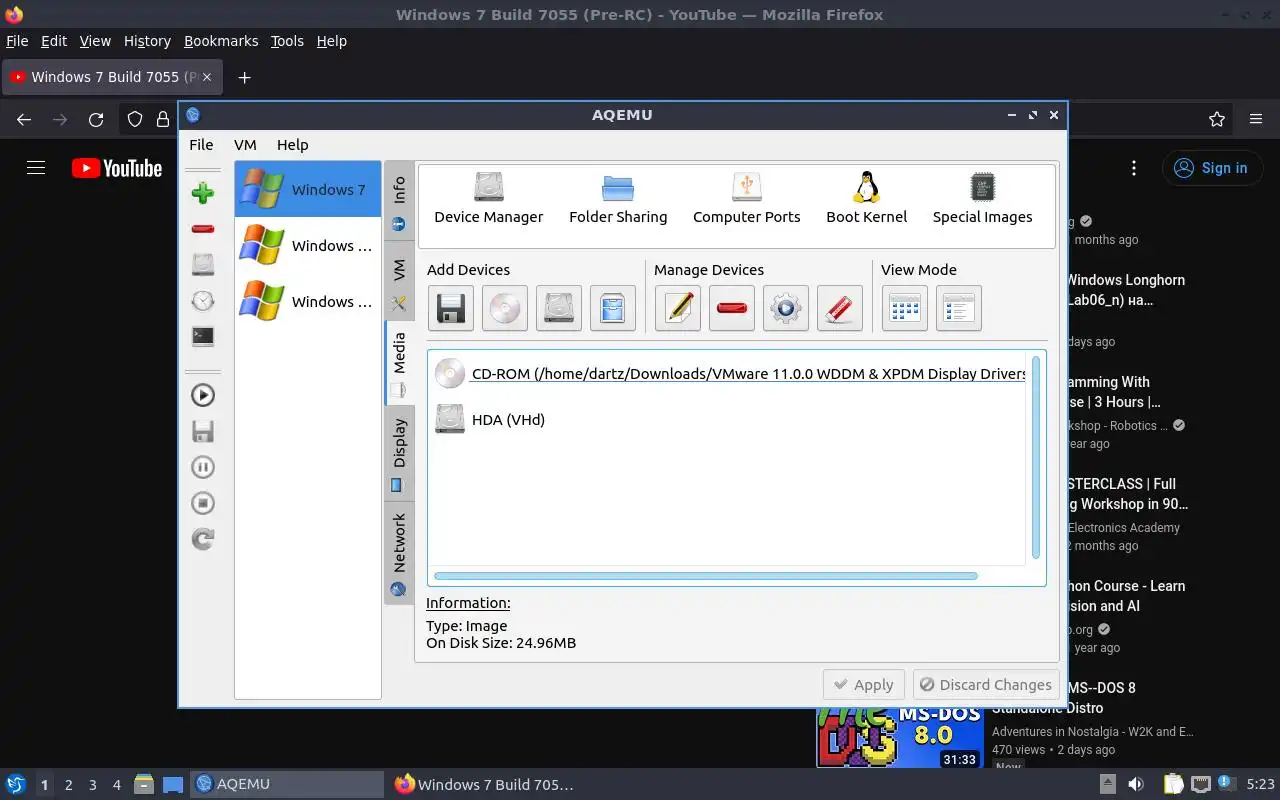Image resolution: width=1280 pixels, height=800 pixels.
Task: Pause the VM with the pause icon
Action: 203,467
